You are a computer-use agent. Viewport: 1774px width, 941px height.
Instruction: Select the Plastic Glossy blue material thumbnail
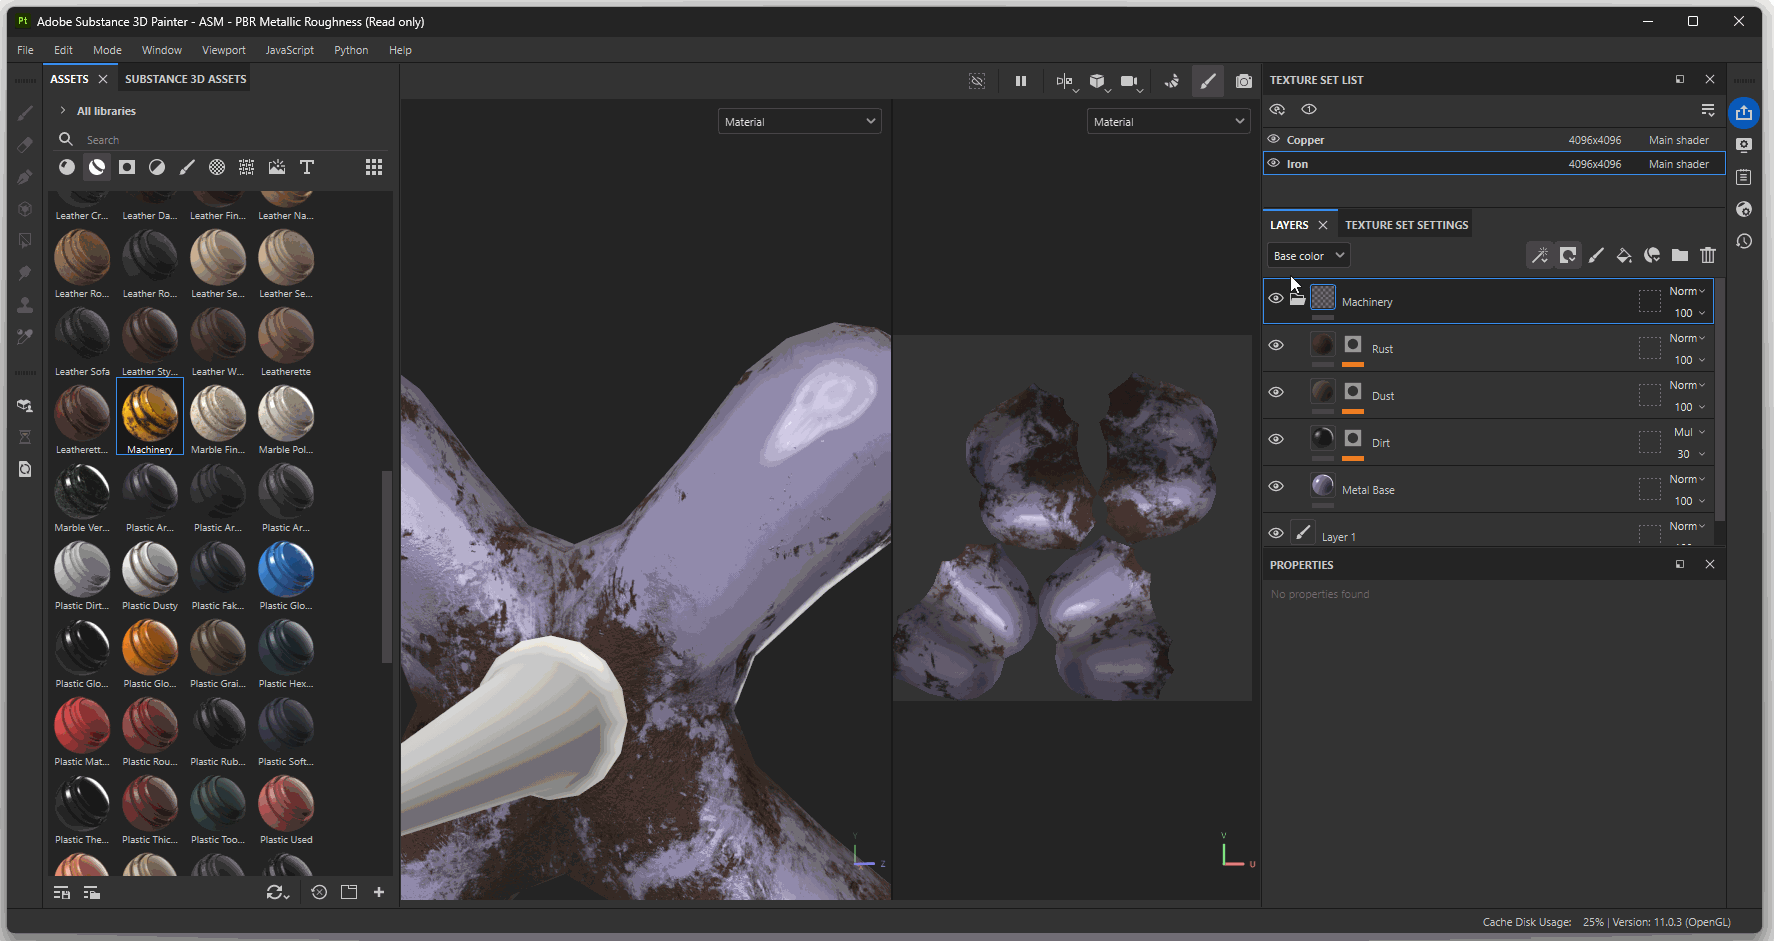[x=286, y=569]
